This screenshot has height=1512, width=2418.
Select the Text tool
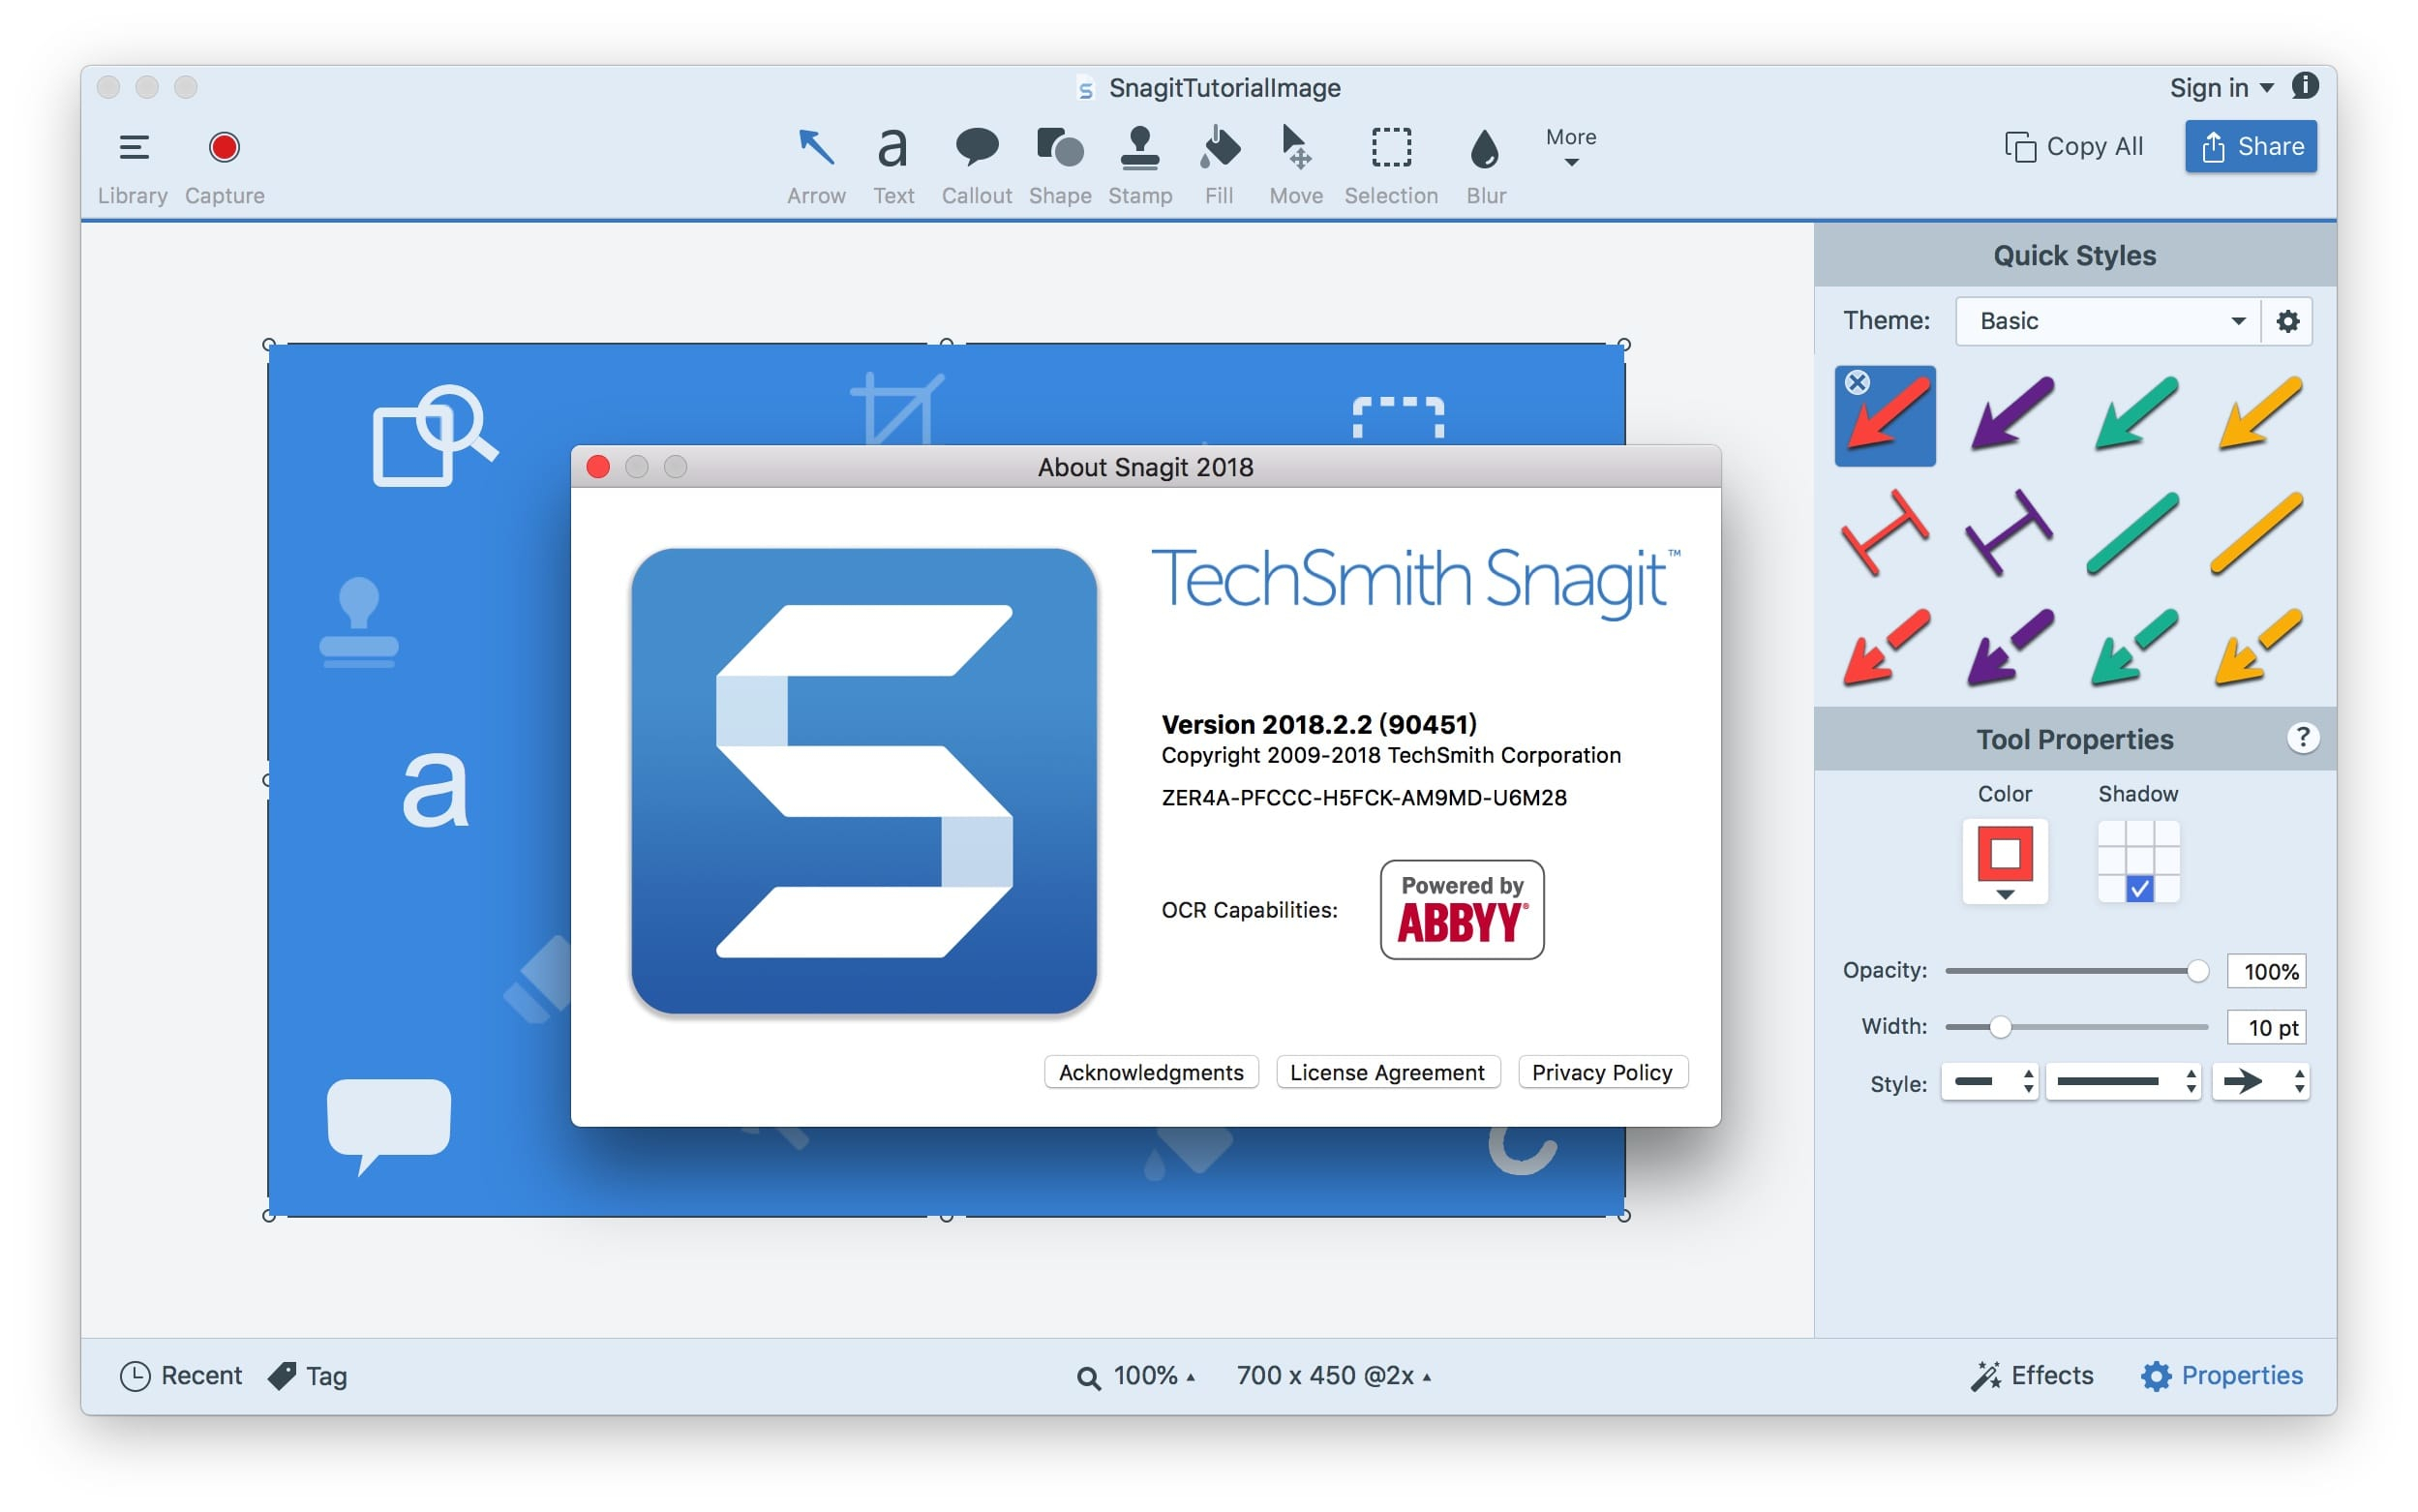tap(893, 164)
